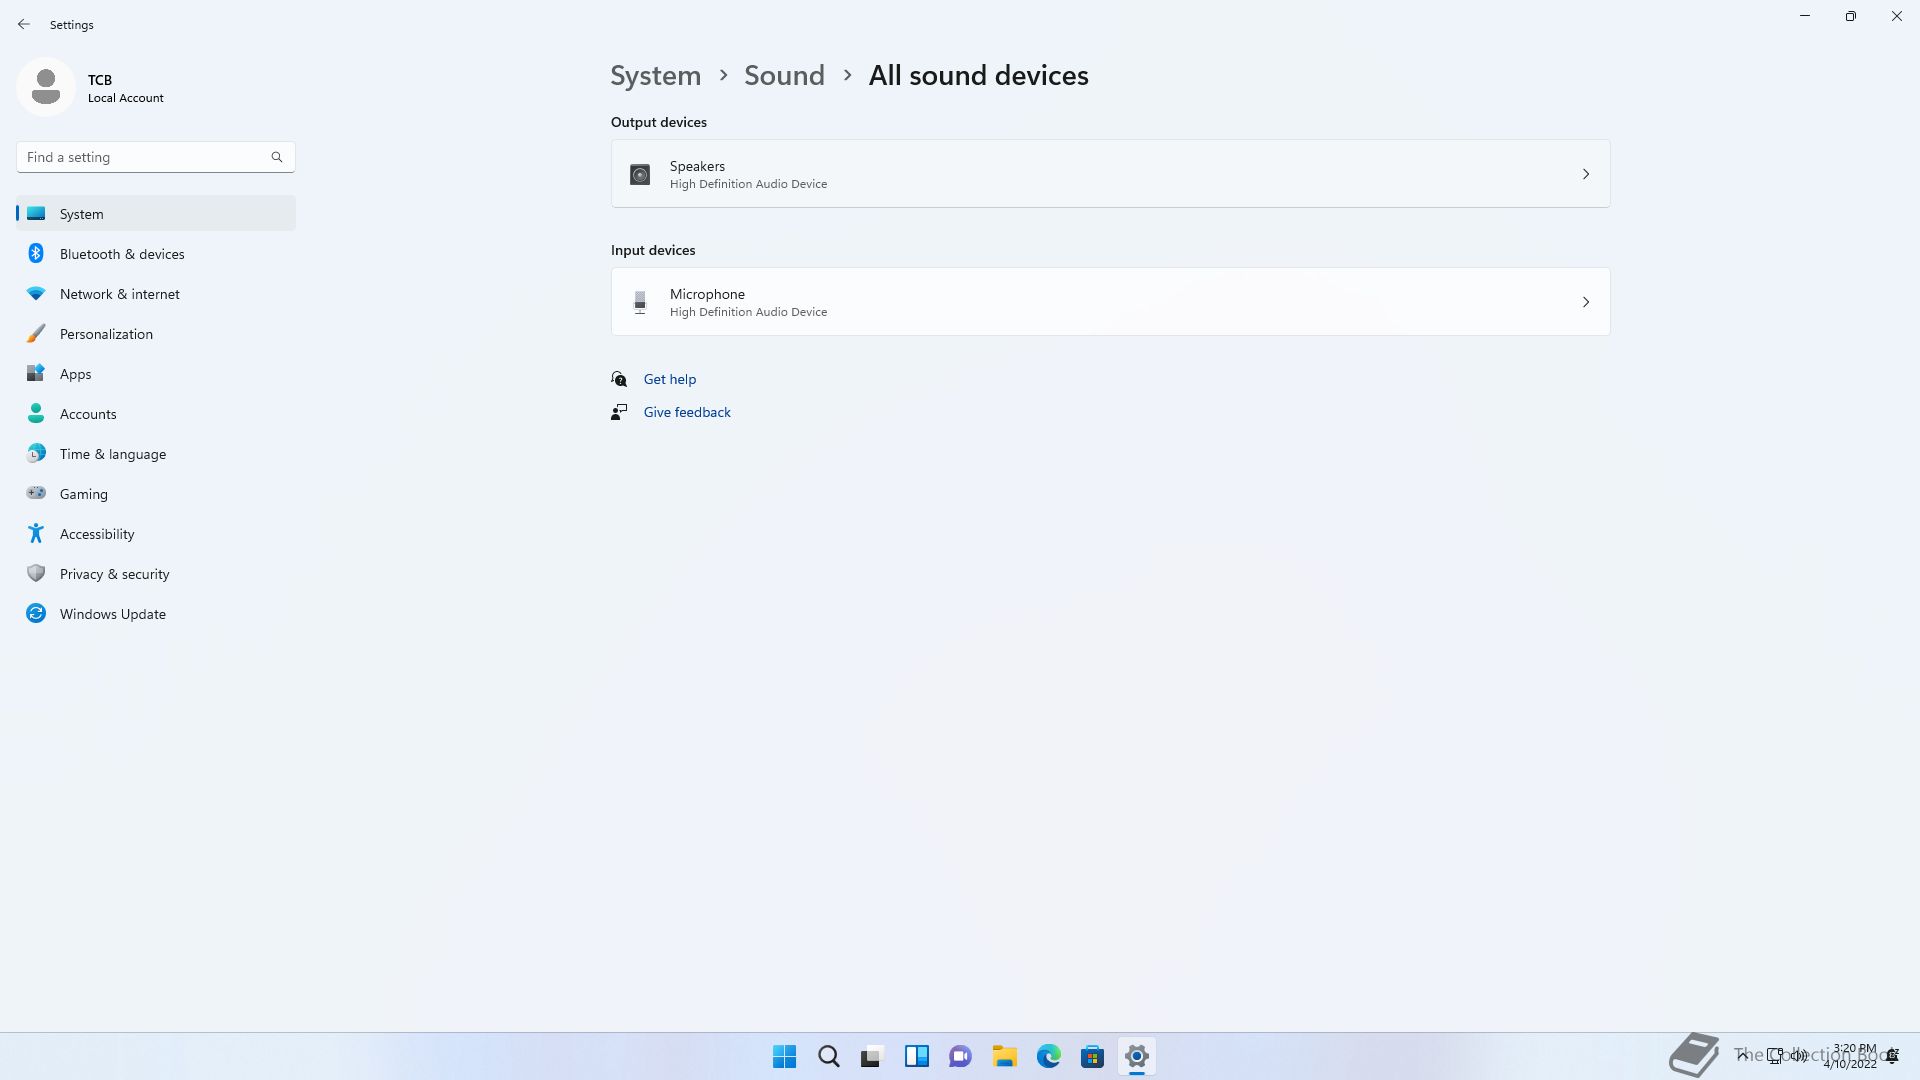This screenshot has height=1080, width=1920.
Task: Go to Gaming settings
Action: coord(156,494)
